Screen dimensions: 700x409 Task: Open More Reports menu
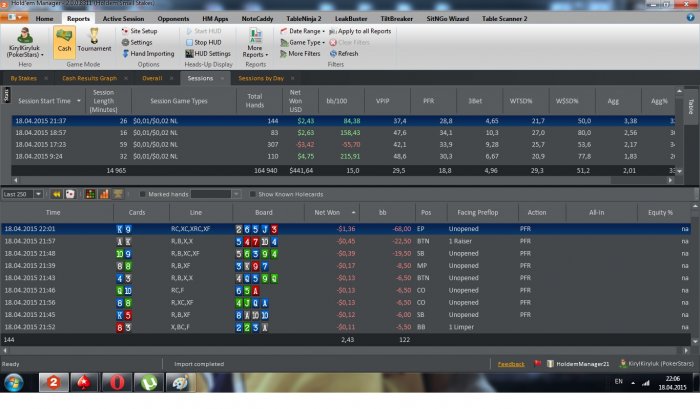tap(255, 43)
